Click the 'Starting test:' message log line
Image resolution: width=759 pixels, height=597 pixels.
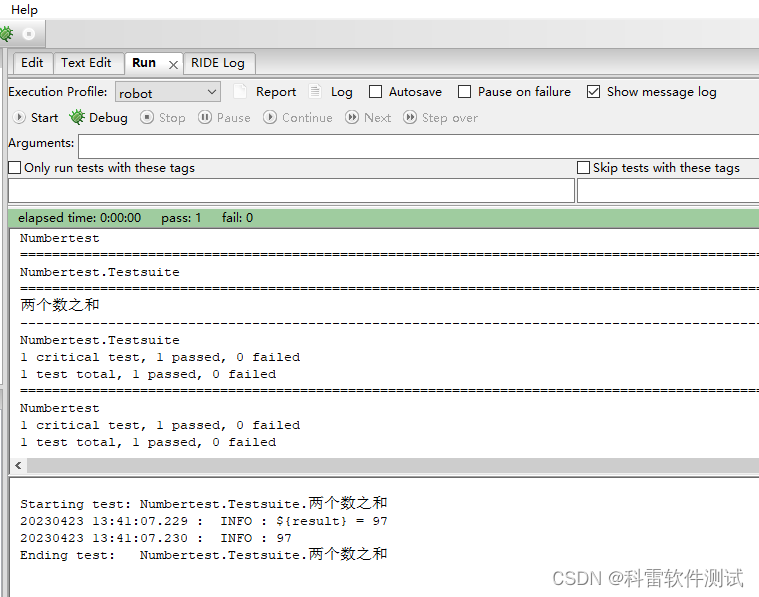203,503
